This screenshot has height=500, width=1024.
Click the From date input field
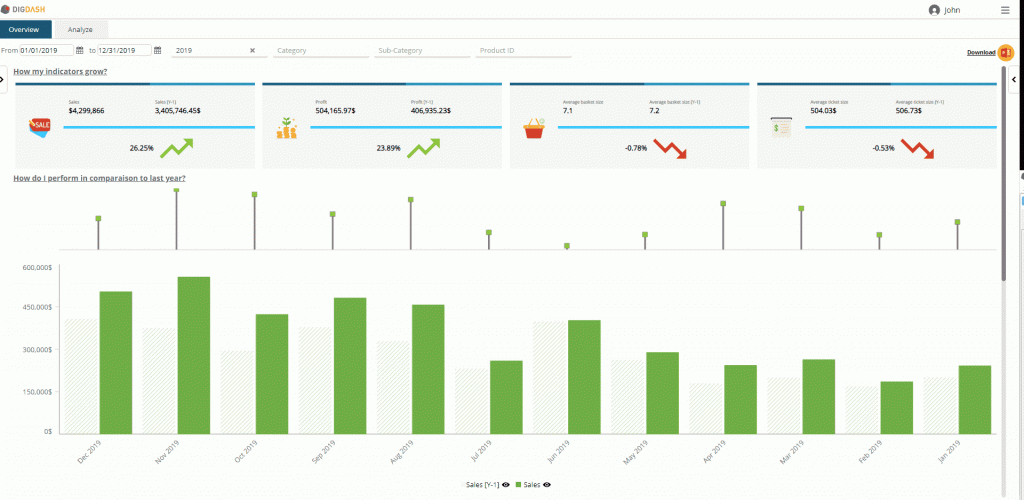click(47, 50)
